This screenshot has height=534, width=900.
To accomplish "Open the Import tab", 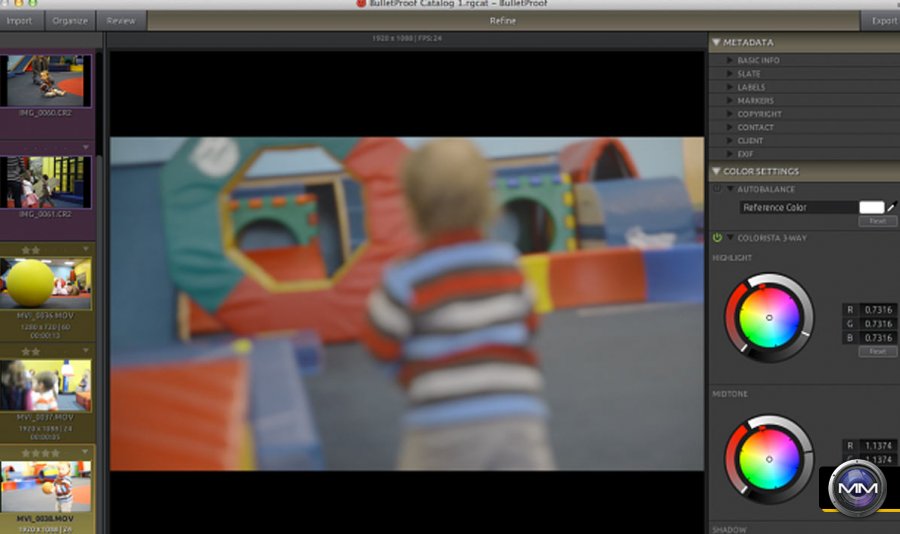I will (x=20, y=20).
